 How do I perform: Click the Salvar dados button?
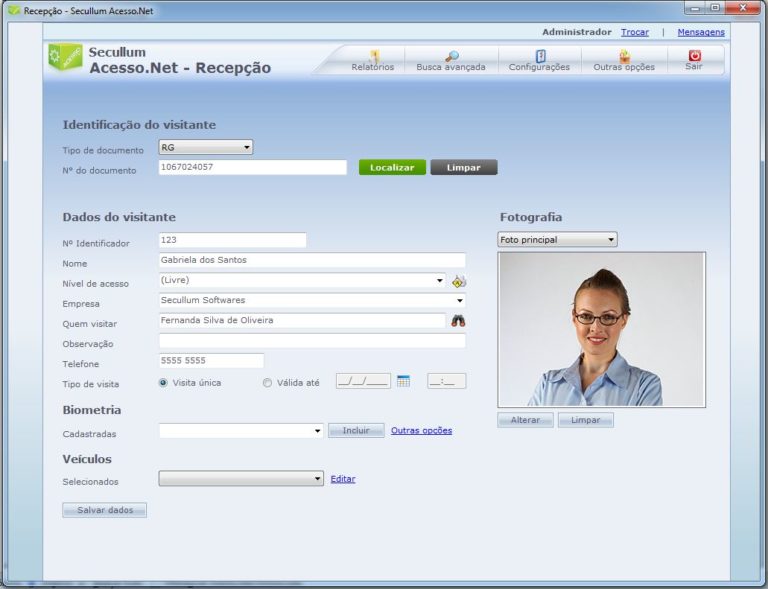pyautogui.click(x=105, y=510)
